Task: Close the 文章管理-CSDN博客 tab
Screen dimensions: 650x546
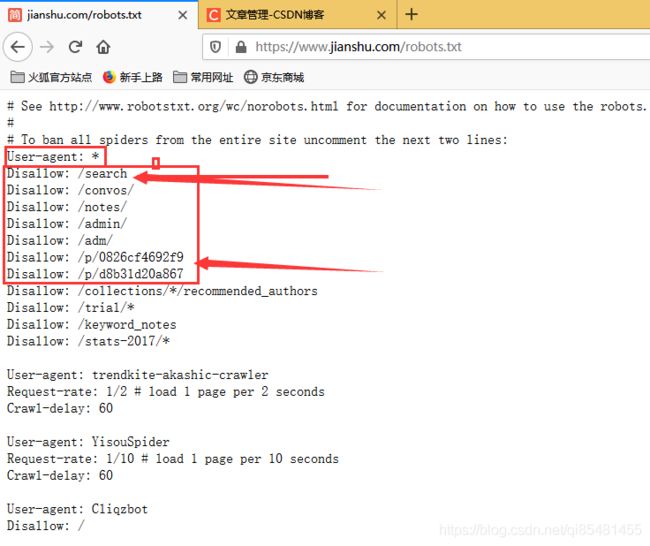Action: [x=381, y=15]
